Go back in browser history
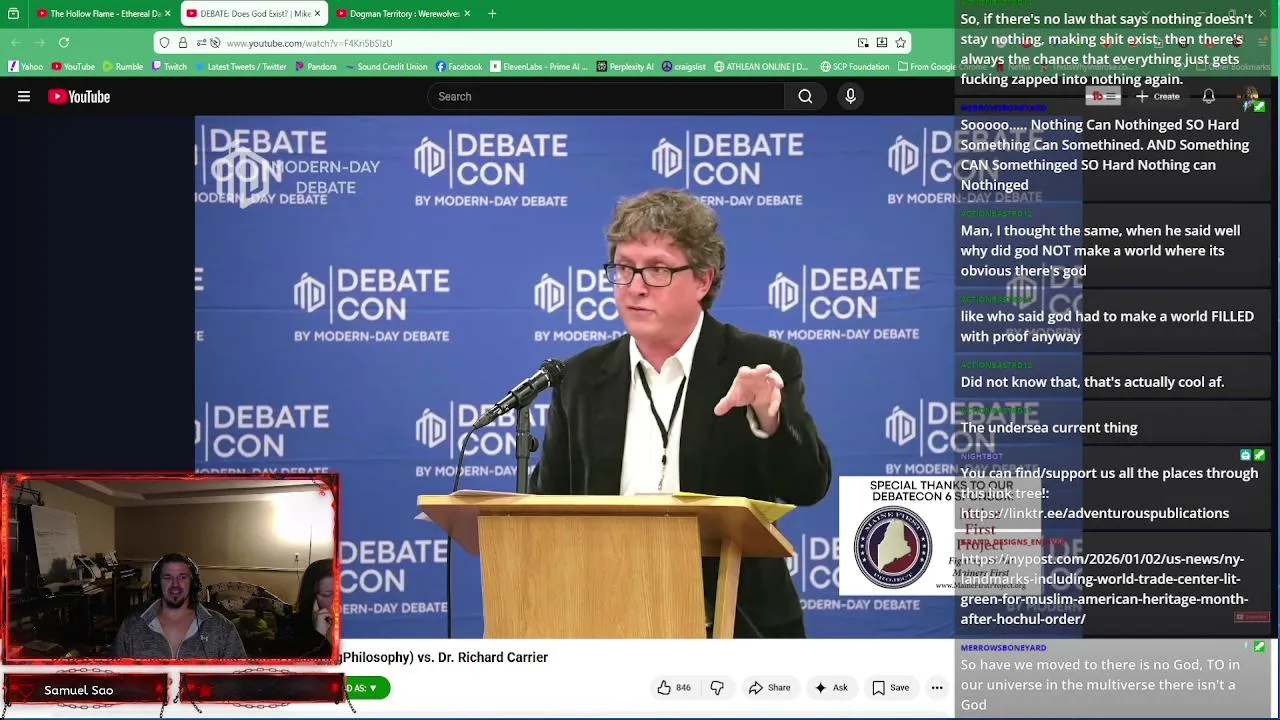This screenshot has height=720, width=1280. tap(16, 42)
